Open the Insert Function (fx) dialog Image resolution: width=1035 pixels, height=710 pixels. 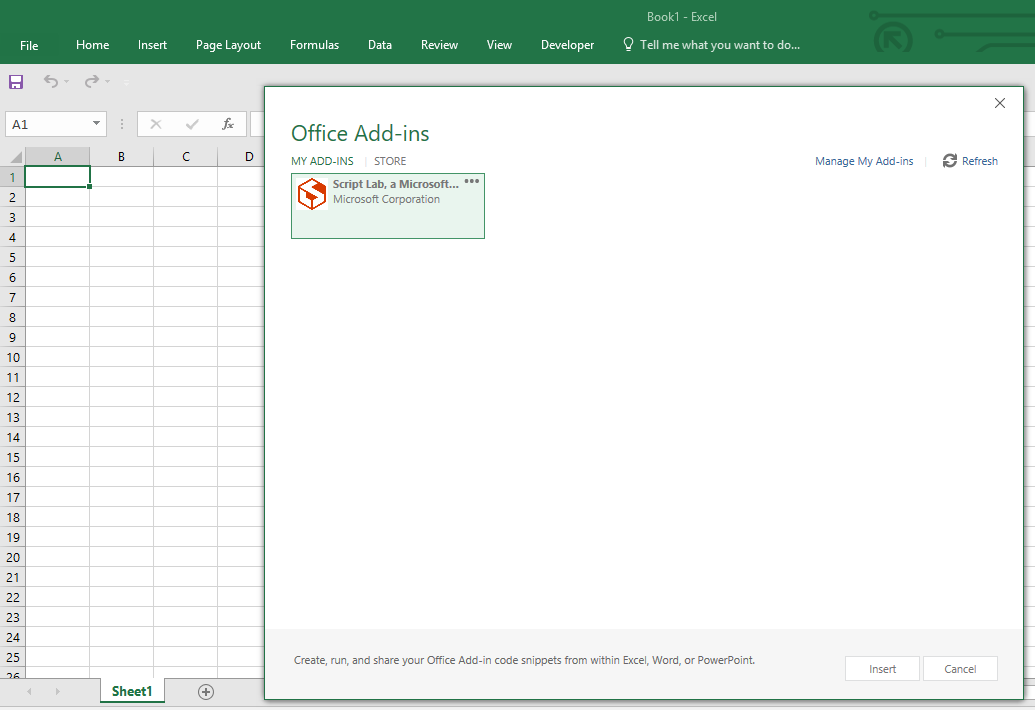click(227, 123)
